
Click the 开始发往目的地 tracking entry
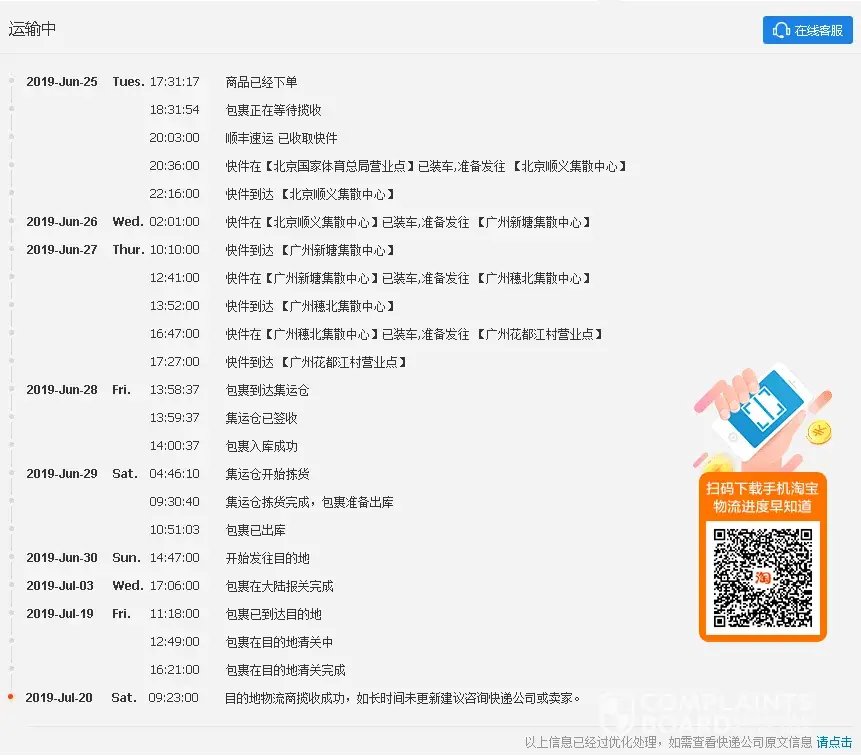pyautogui.click(x=267, y=558)
